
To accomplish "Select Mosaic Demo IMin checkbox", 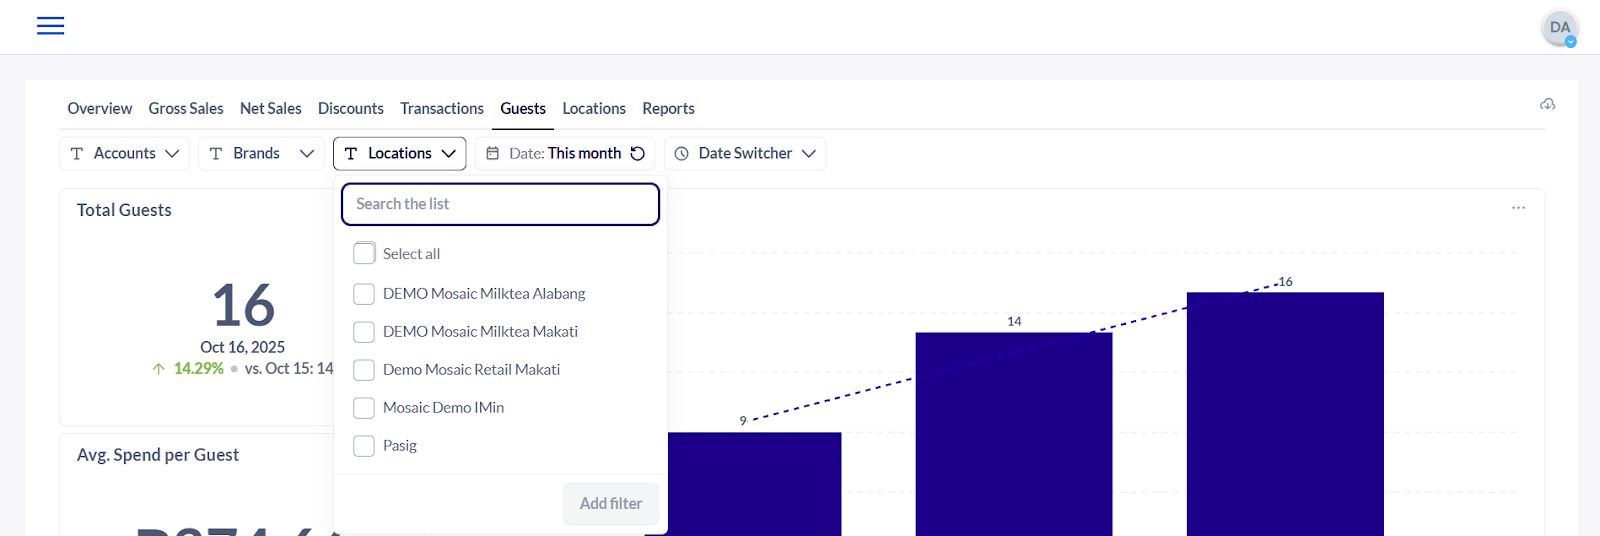I will pyautogui.click(x=364, y=408).
